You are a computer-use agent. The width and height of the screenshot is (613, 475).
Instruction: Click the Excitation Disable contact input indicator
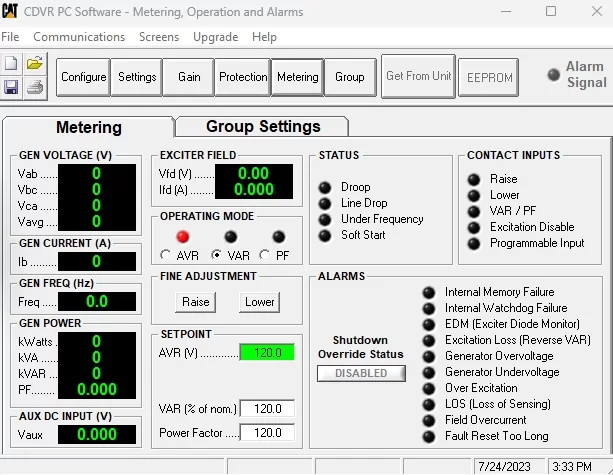473,227
